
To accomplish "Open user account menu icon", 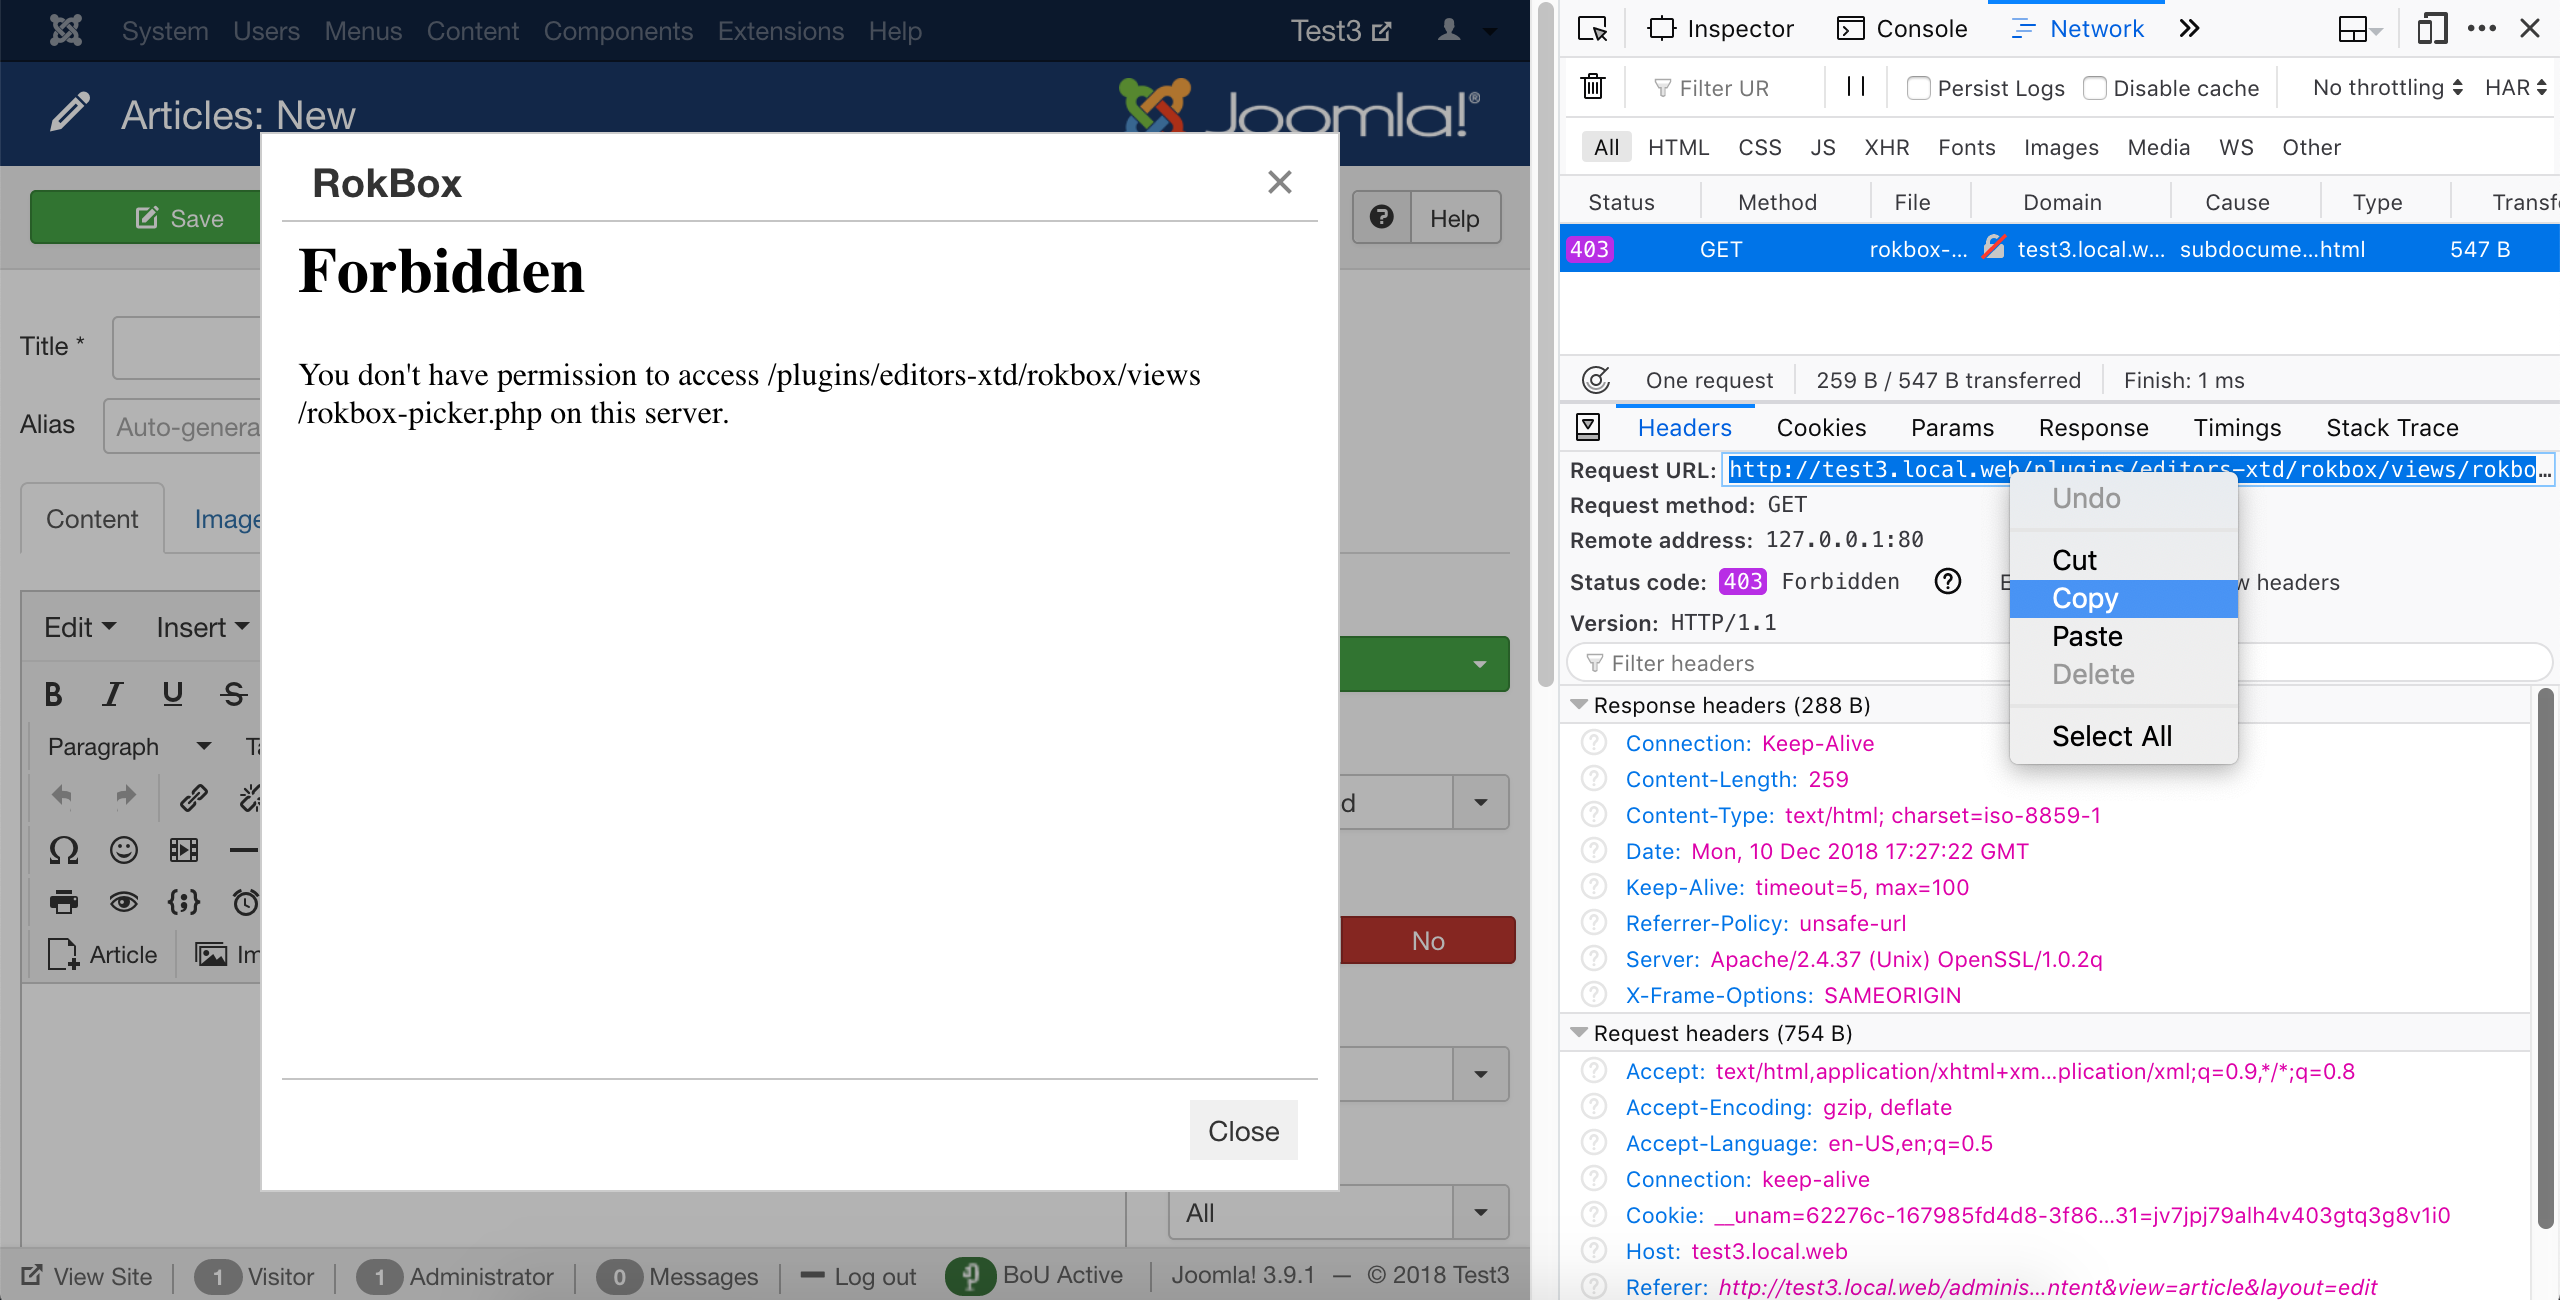I will point(1466,30).
